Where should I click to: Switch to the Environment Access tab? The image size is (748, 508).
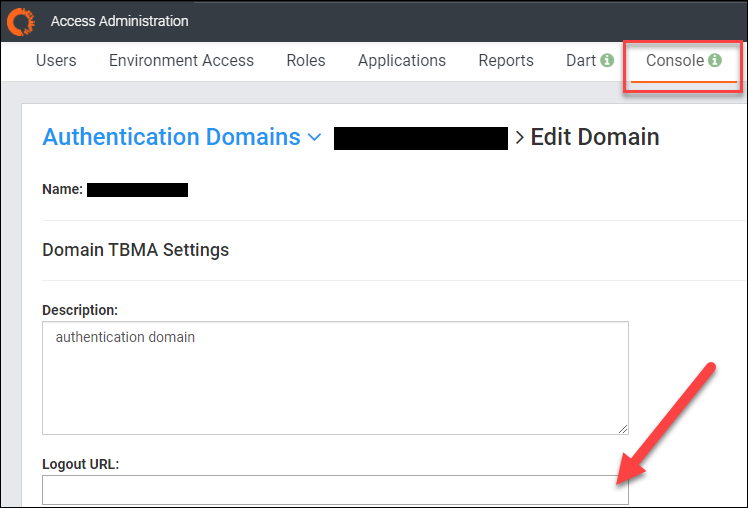(x=181, y=61)
